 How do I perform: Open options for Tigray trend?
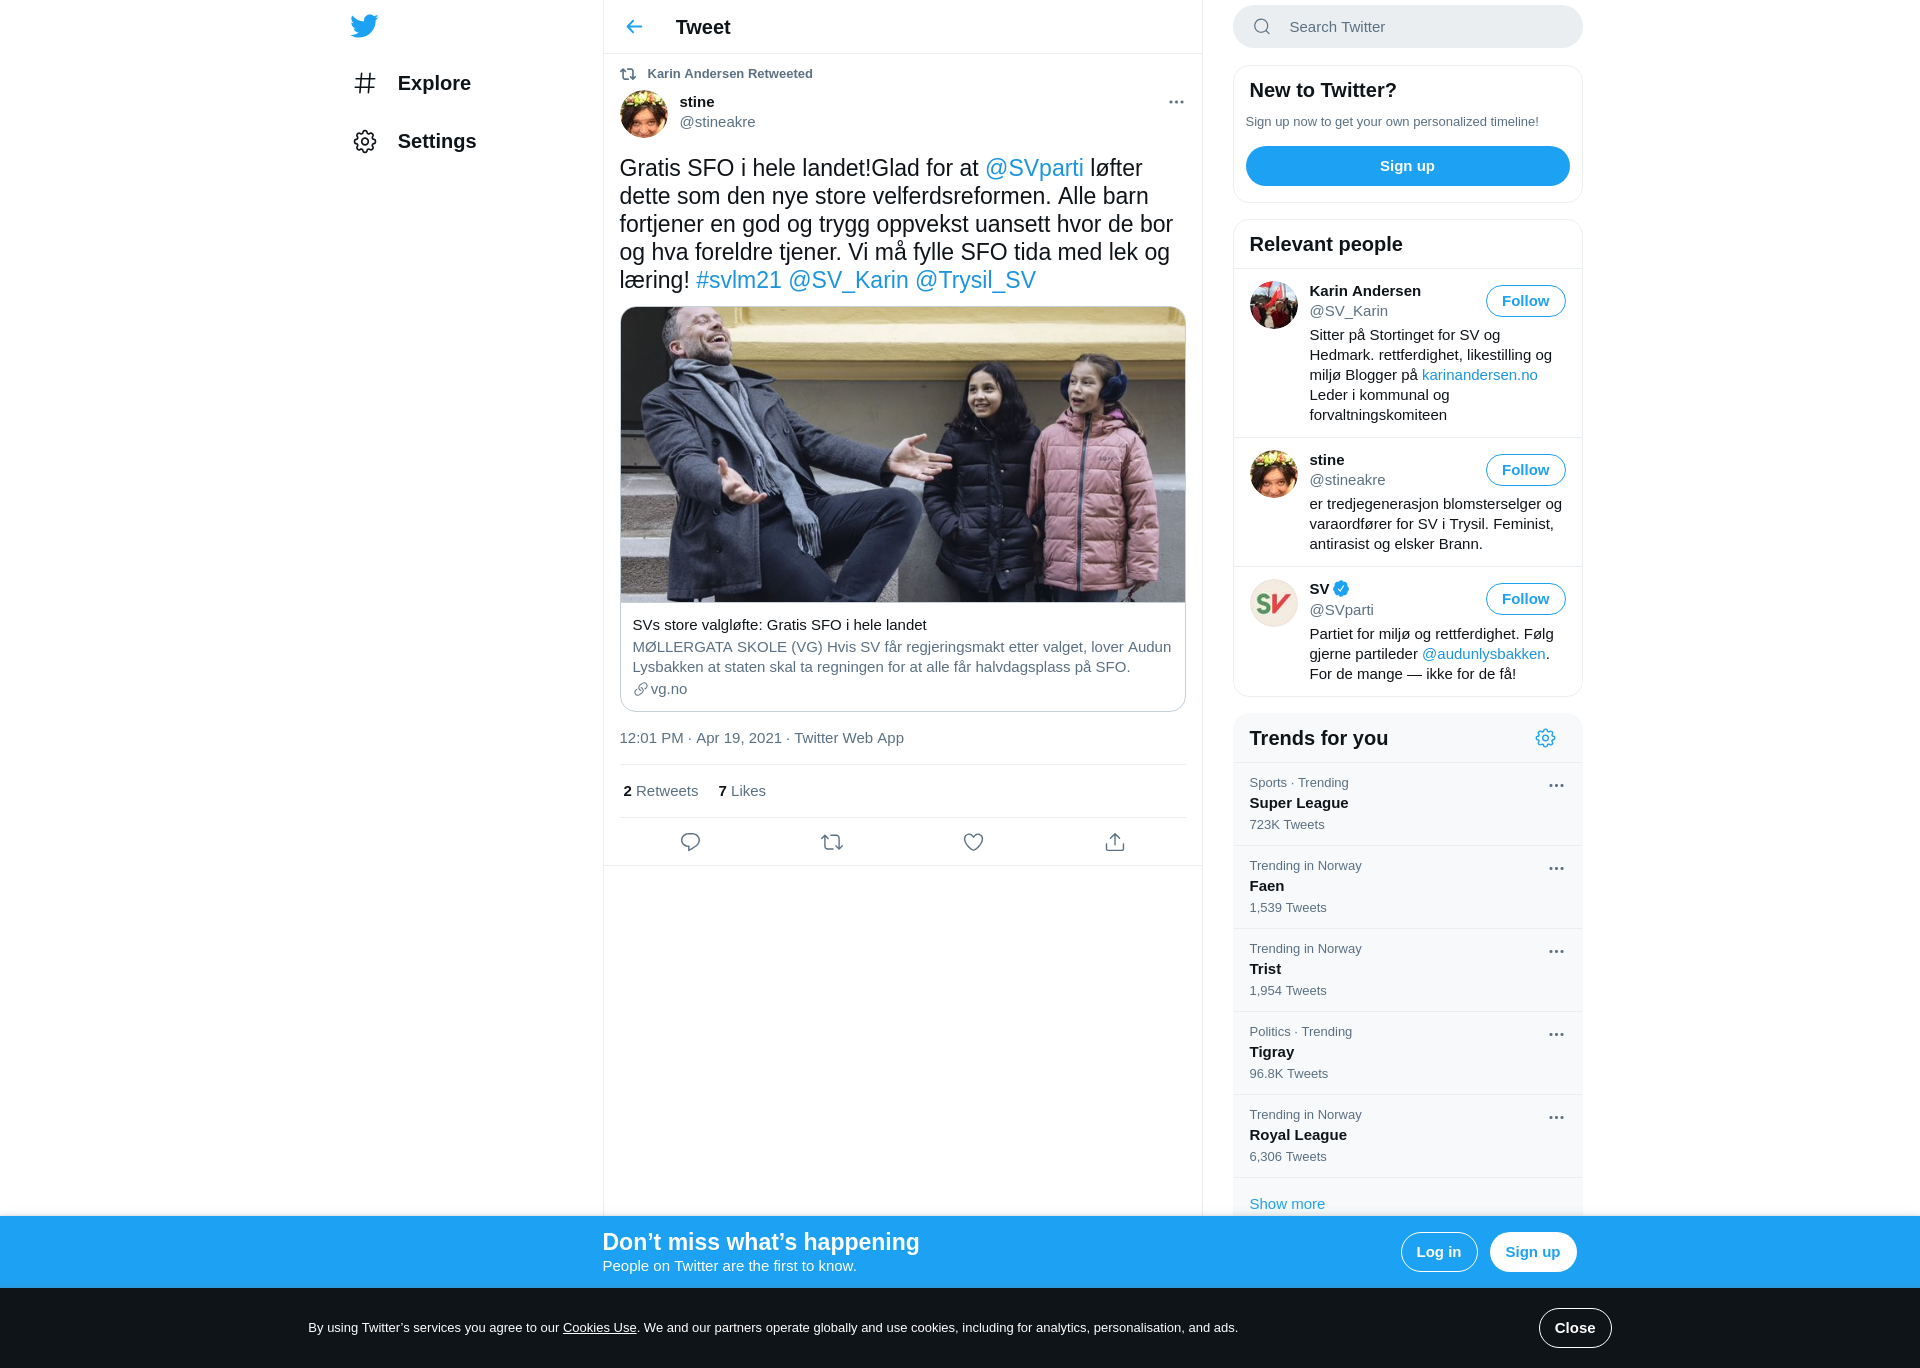coord(1556,1035)
